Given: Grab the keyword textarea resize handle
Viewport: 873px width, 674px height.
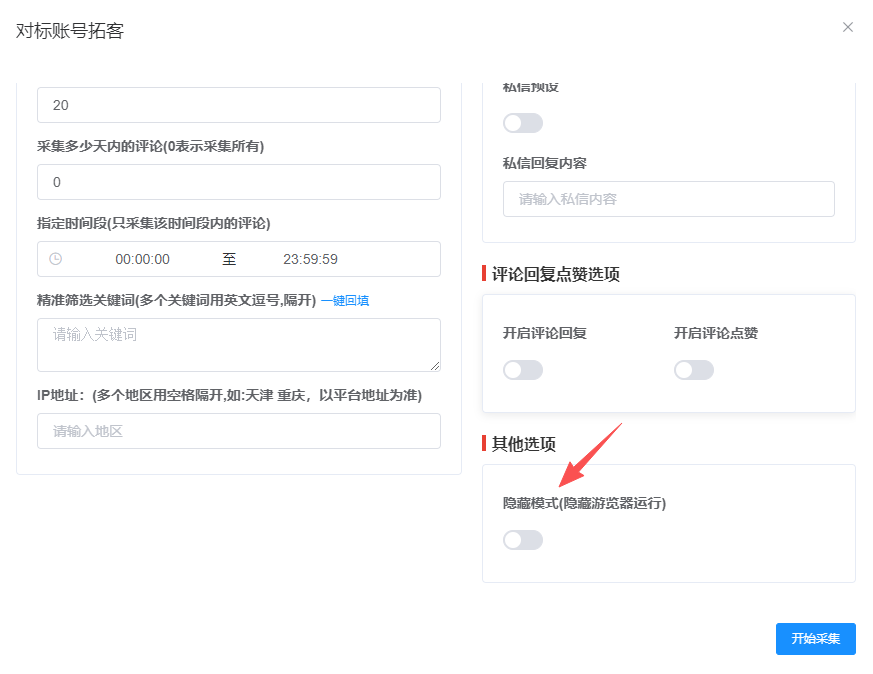Looking at the screenshot, I should pyautogui.click(x=435, y=366).
